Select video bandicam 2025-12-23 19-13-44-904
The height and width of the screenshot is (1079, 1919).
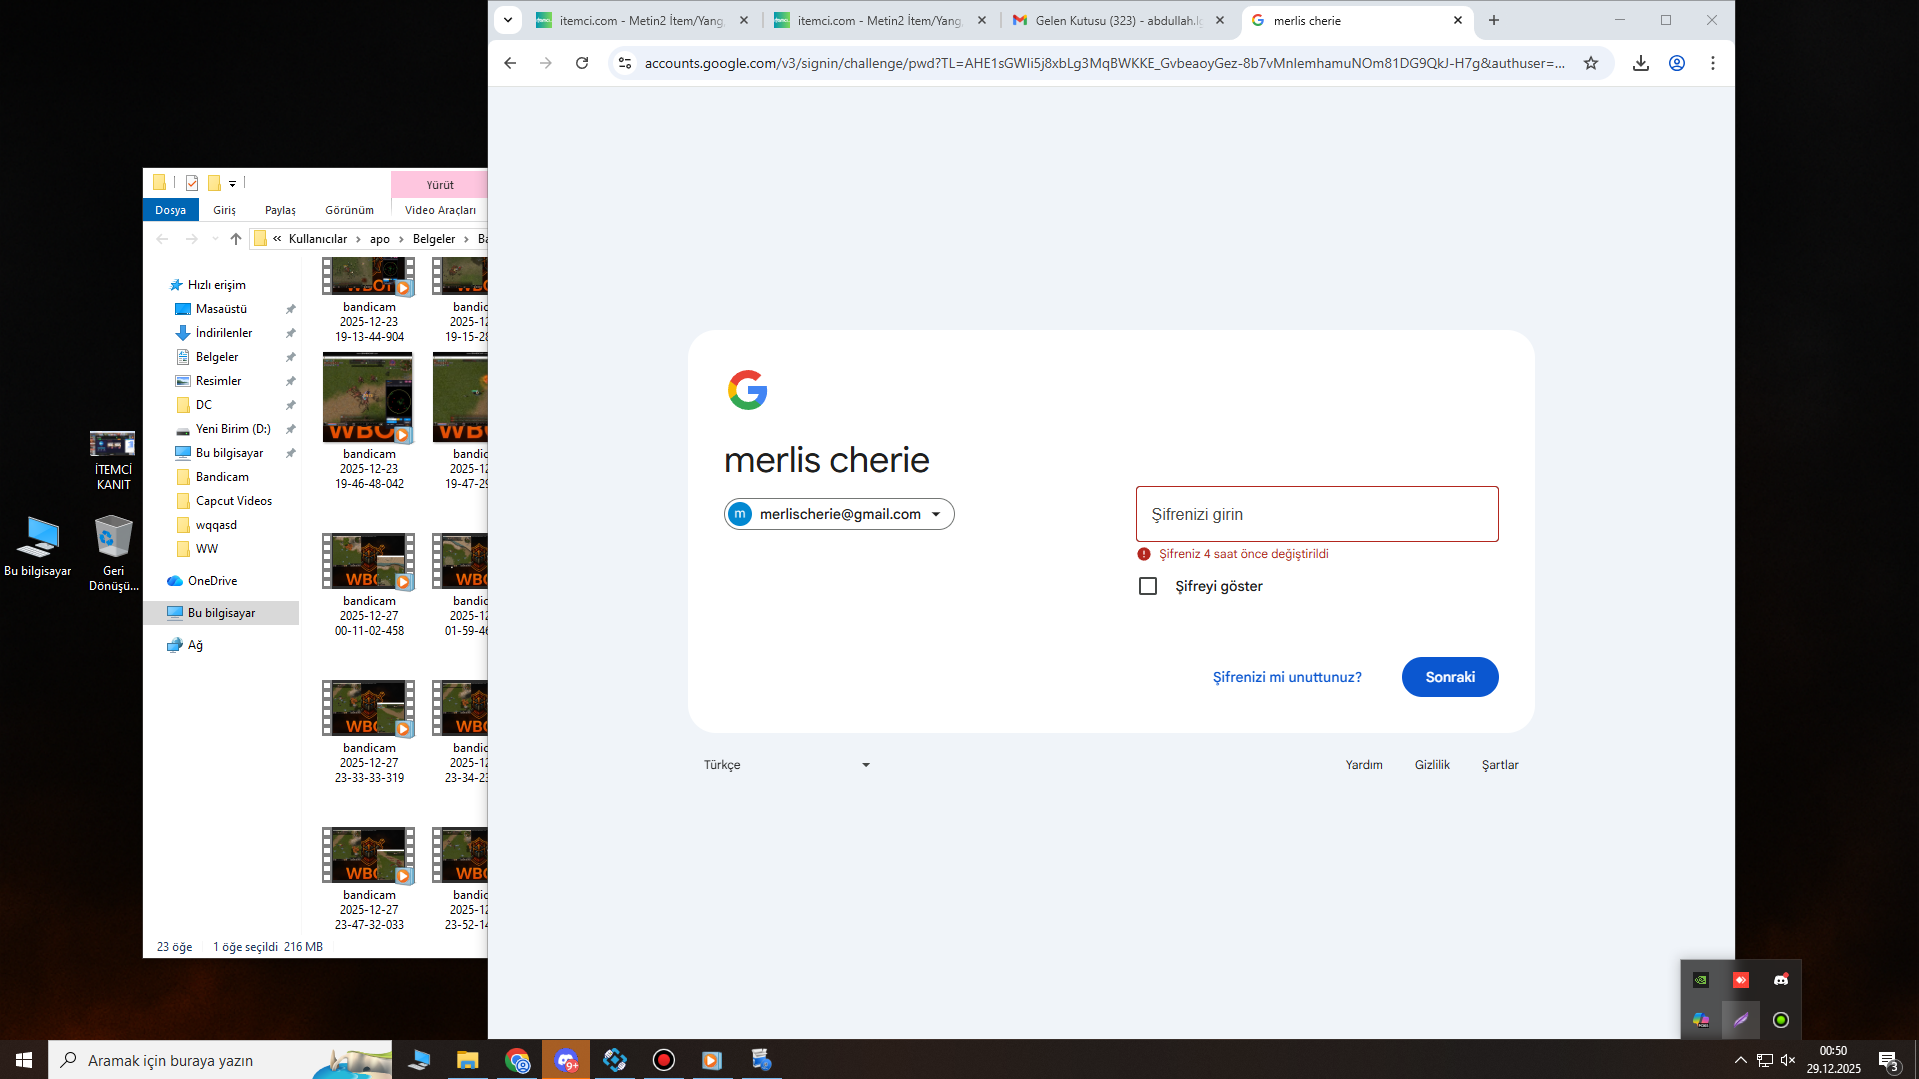(369, 300)
